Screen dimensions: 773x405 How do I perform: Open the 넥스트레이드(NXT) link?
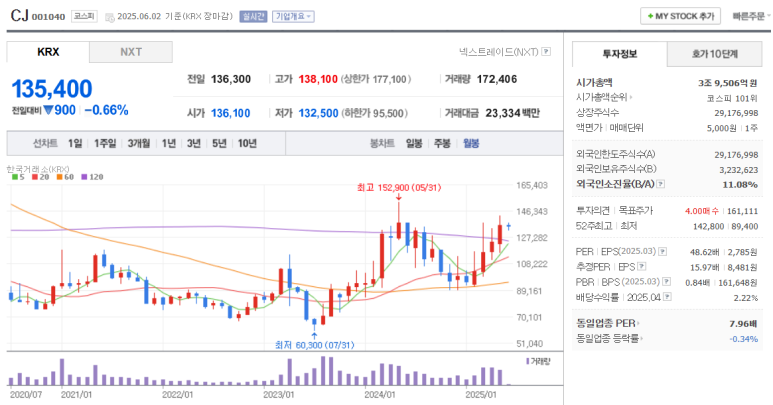(498, 52)
